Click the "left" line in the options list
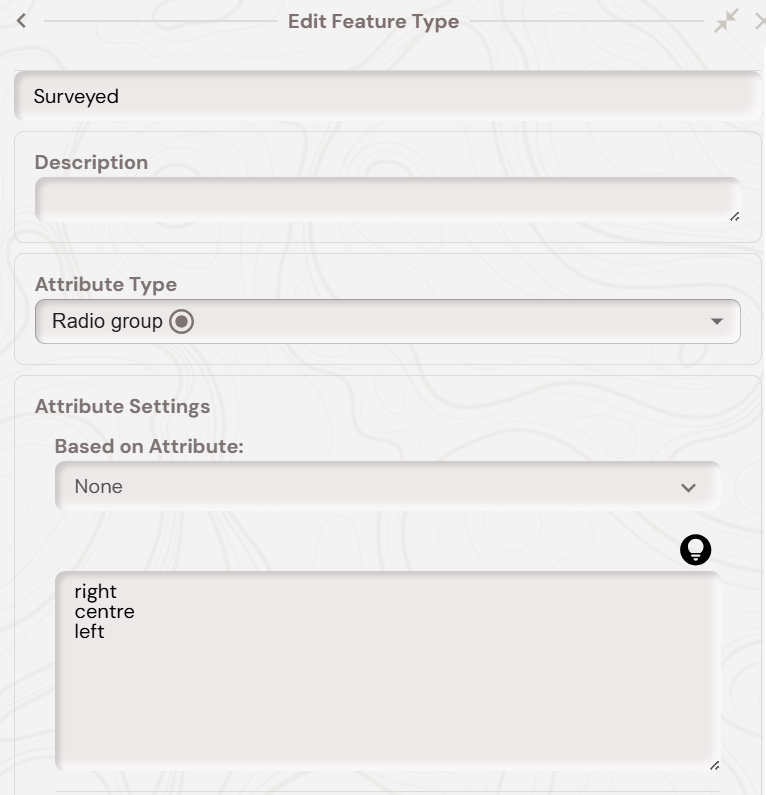 [x=89, y=631]
